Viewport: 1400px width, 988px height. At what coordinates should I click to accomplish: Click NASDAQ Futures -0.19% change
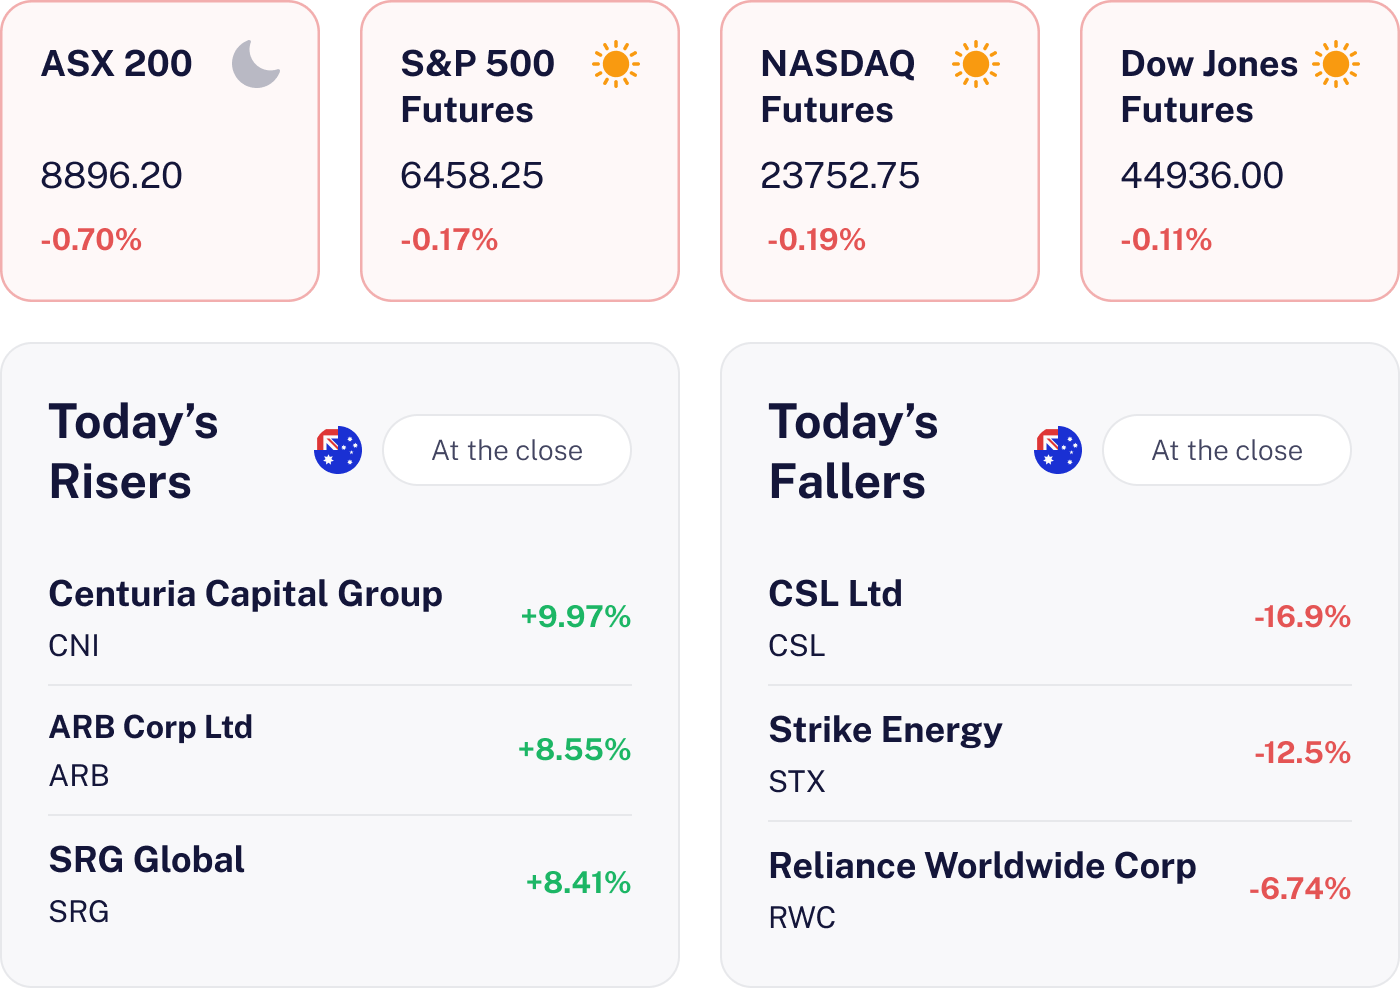coord(816,240)
